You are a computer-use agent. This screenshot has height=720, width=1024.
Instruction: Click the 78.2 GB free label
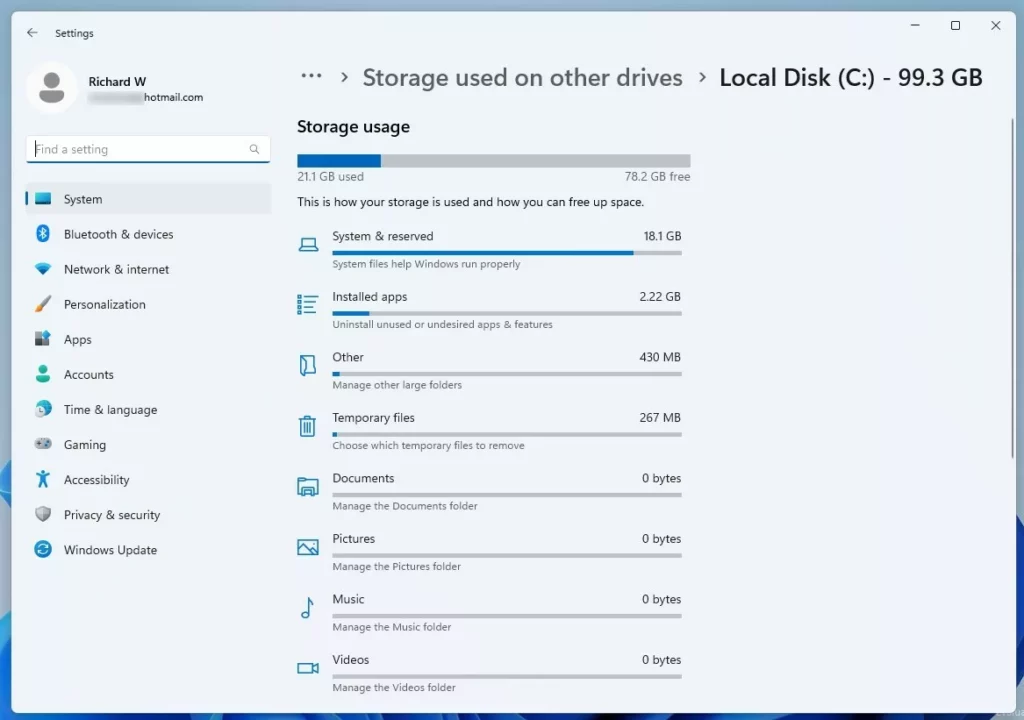pyautogui.click(x=657, y=176)
